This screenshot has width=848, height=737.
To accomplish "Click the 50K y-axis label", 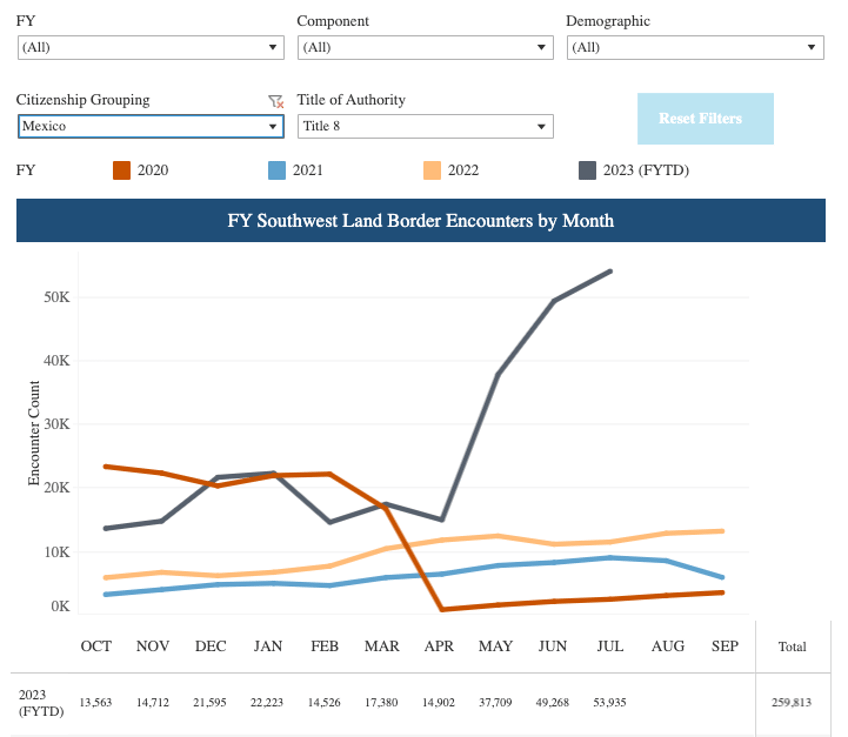I will (x=57, y=297).
